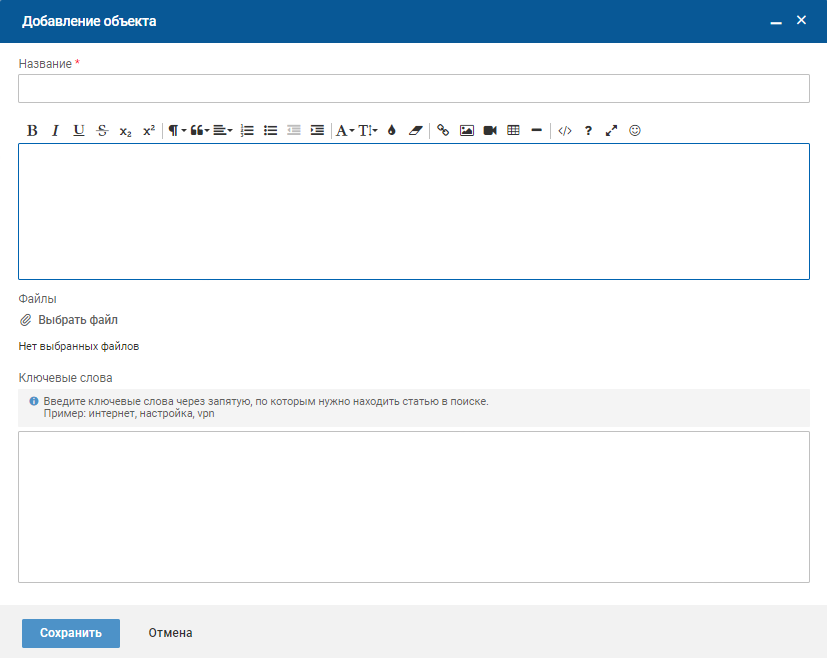Open the paragraph format dropdown
The image size is (827, 658).
click(x=176, y=130)
